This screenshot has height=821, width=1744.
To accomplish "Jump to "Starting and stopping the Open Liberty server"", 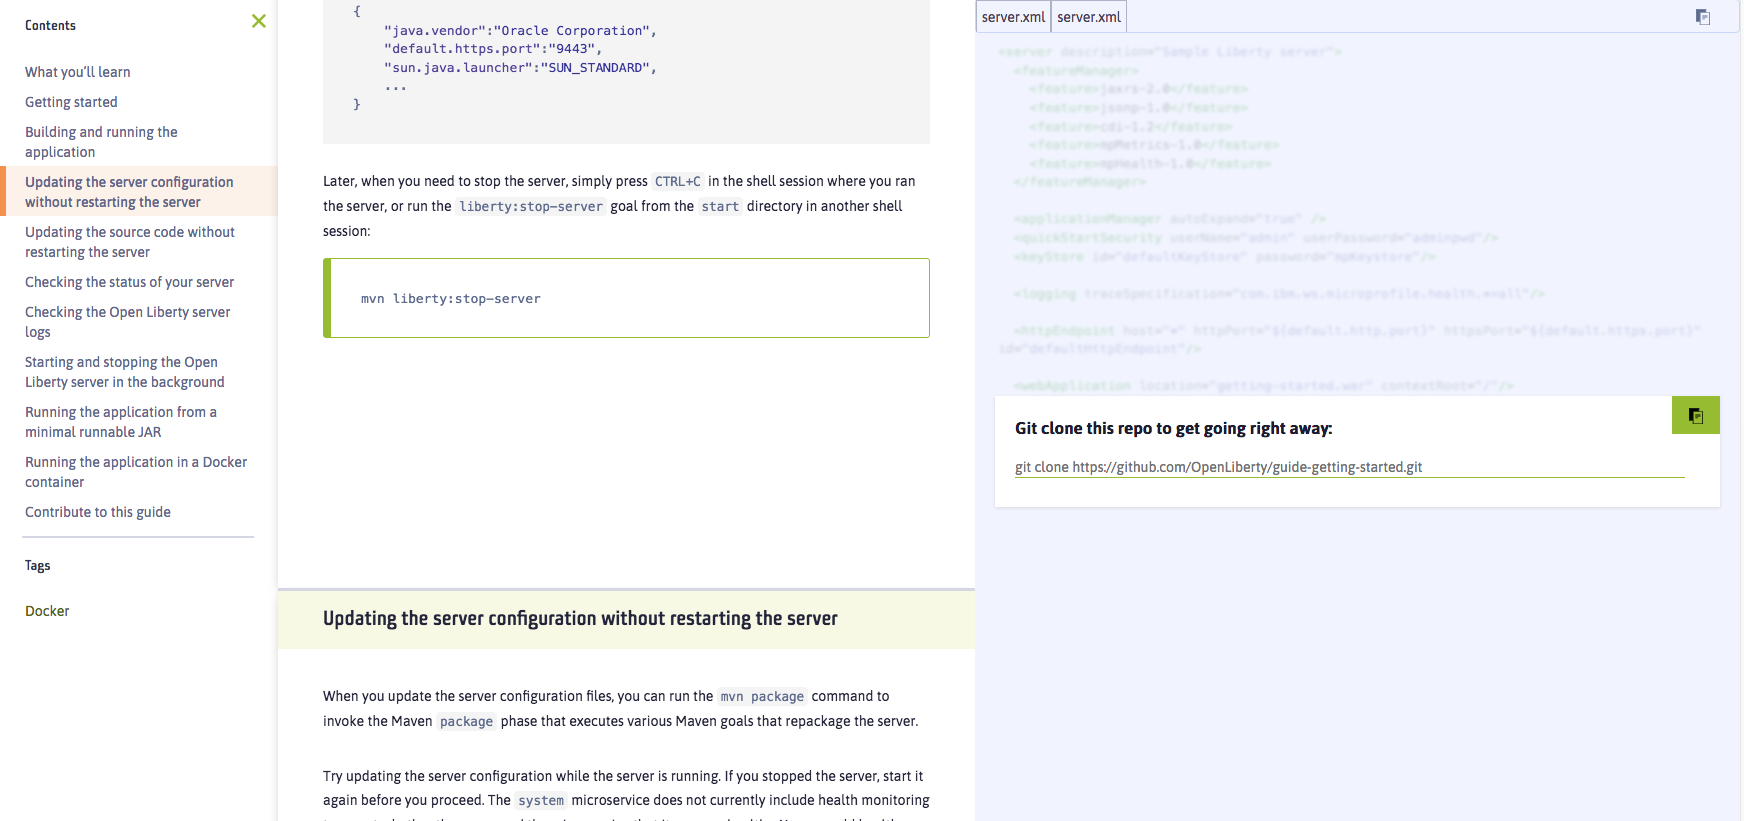I will click(x=124, y=371).
